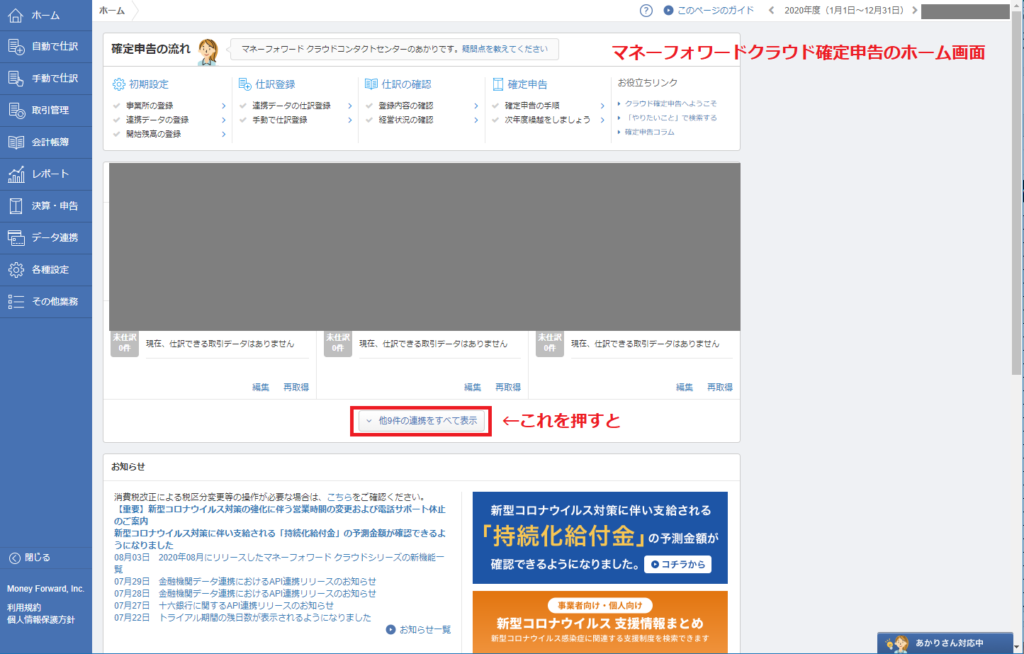Open 利用規約 link in sidebar footer
The height and width of the screenshot is (654, 1024).
click(x=24, y=608)
